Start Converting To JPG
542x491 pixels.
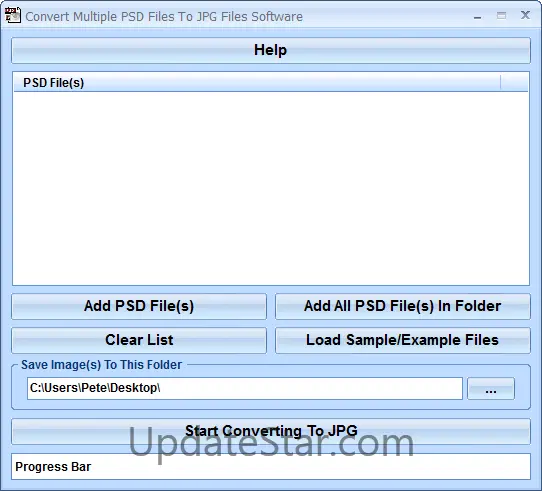click(271, 431)
